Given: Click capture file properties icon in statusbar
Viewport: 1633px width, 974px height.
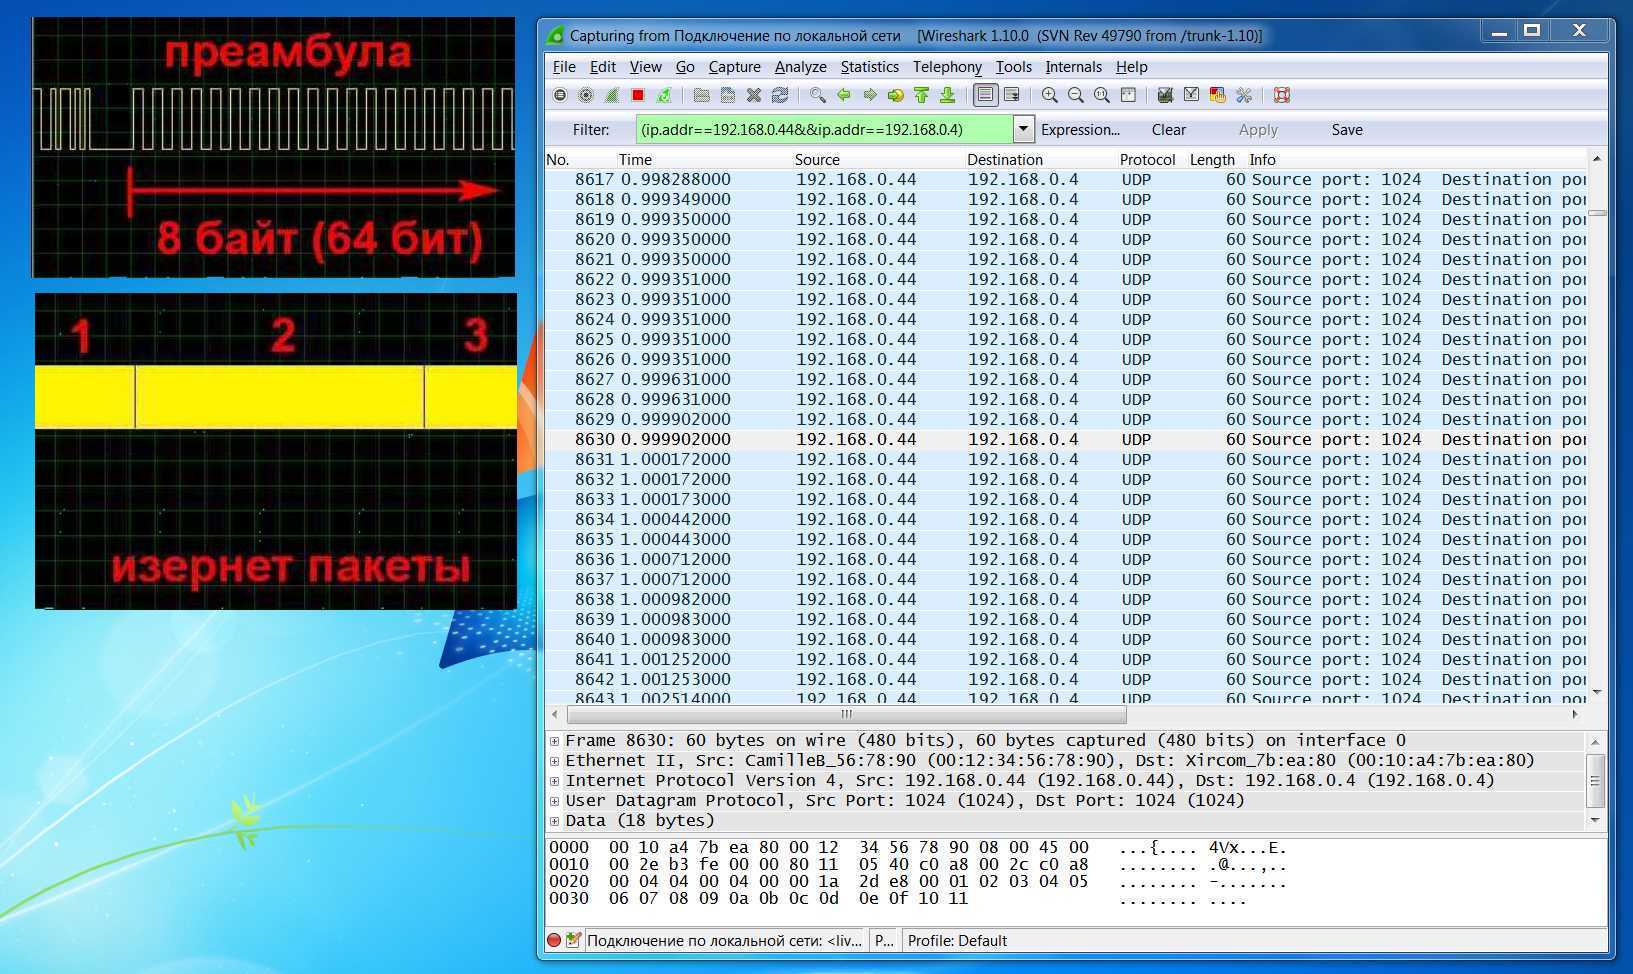Looking at the screenshot, I should (x=573, y=940).
